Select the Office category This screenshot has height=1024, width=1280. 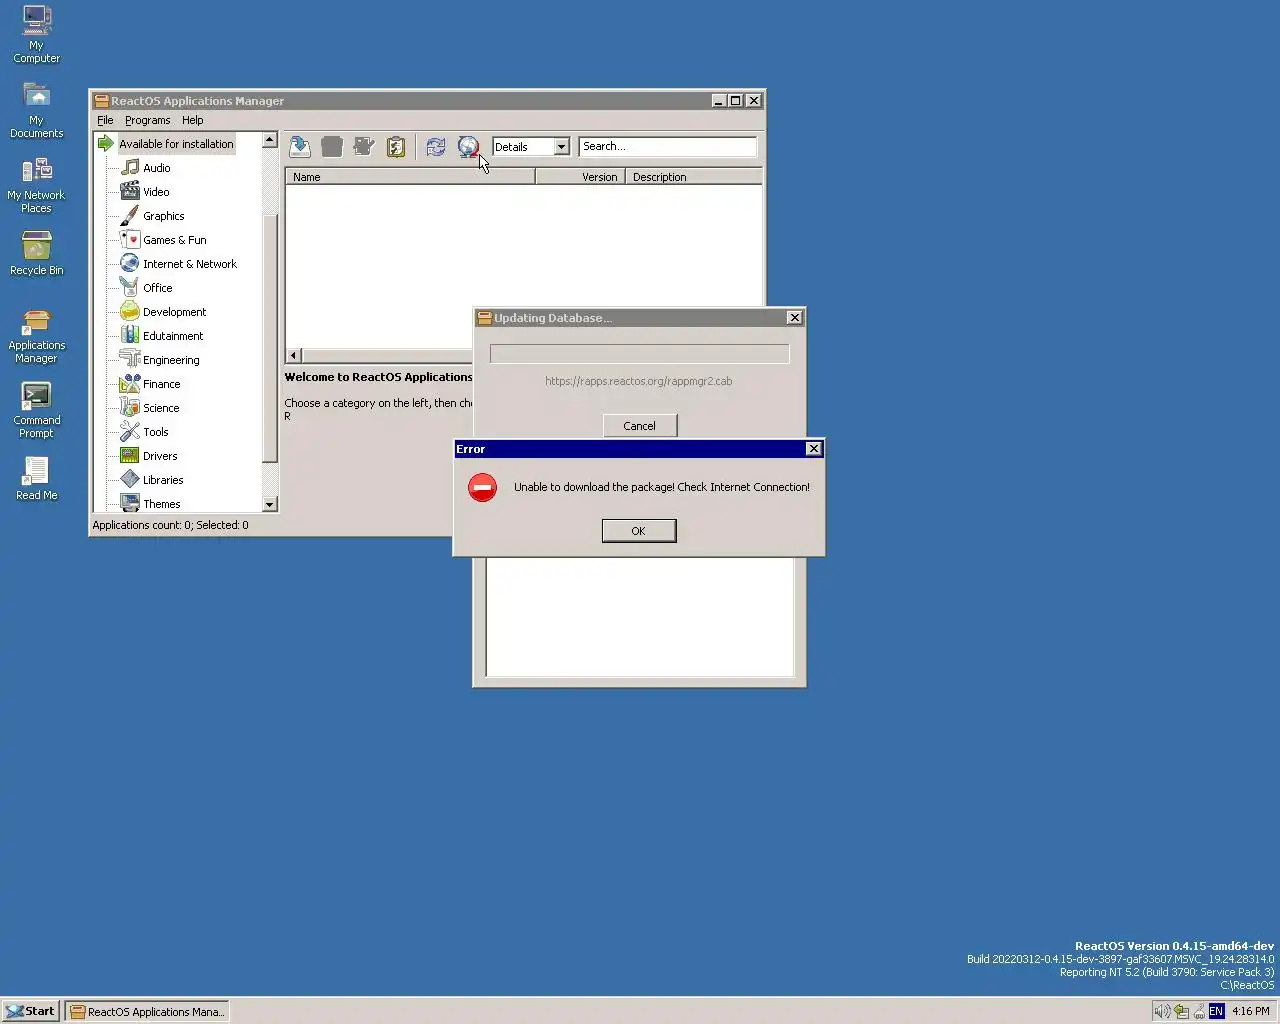157,288
